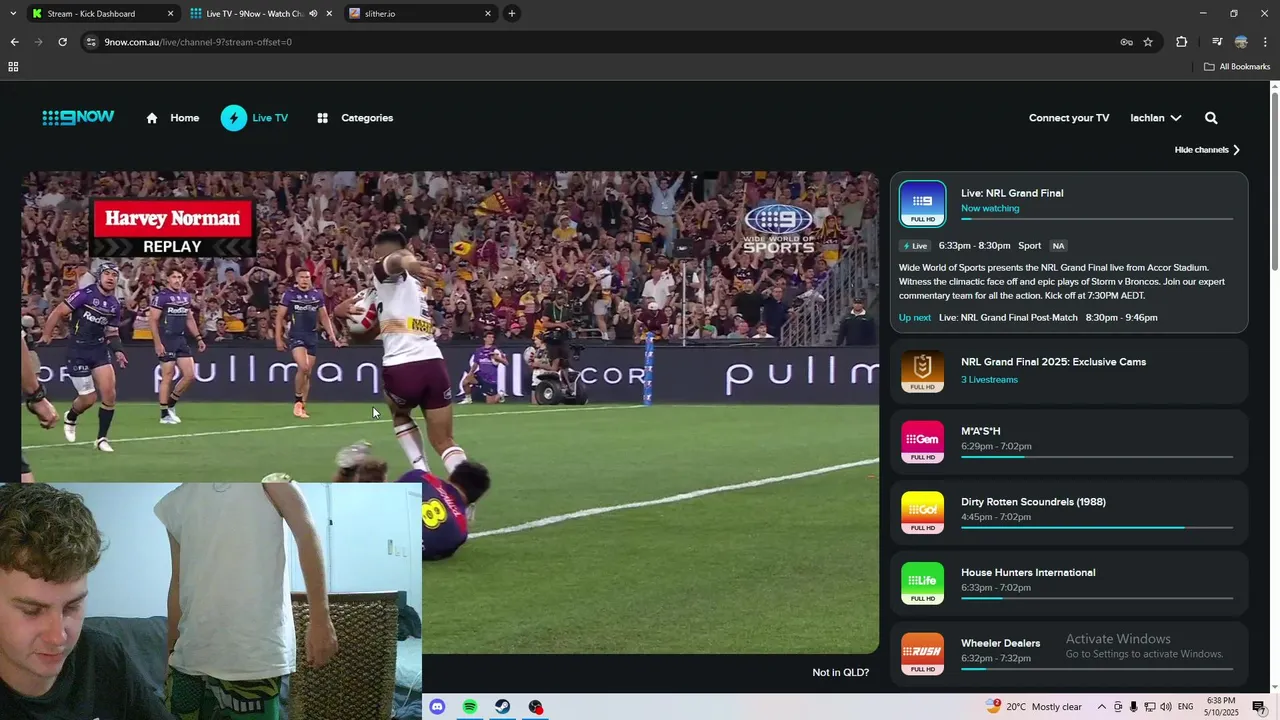
Task: Go to Home in 9Now navigation
Action: (x=184, y=118)
